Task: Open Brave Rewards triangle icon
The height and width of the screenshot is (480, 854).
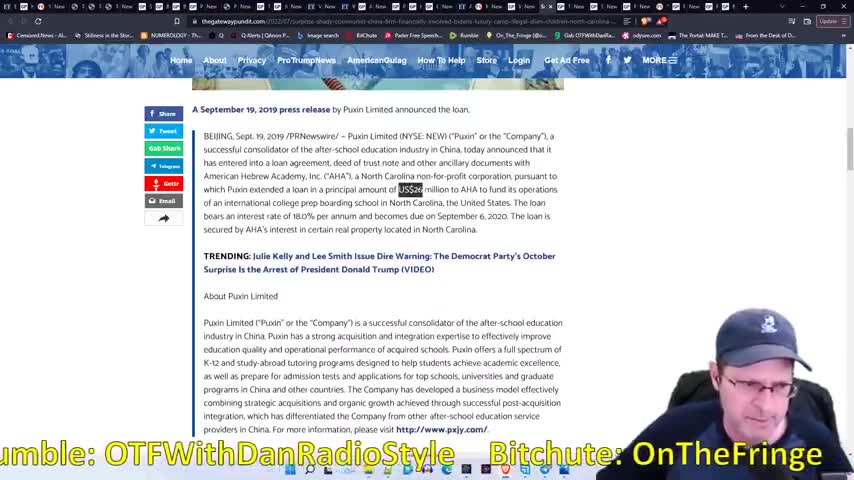Action: point(660,21)
